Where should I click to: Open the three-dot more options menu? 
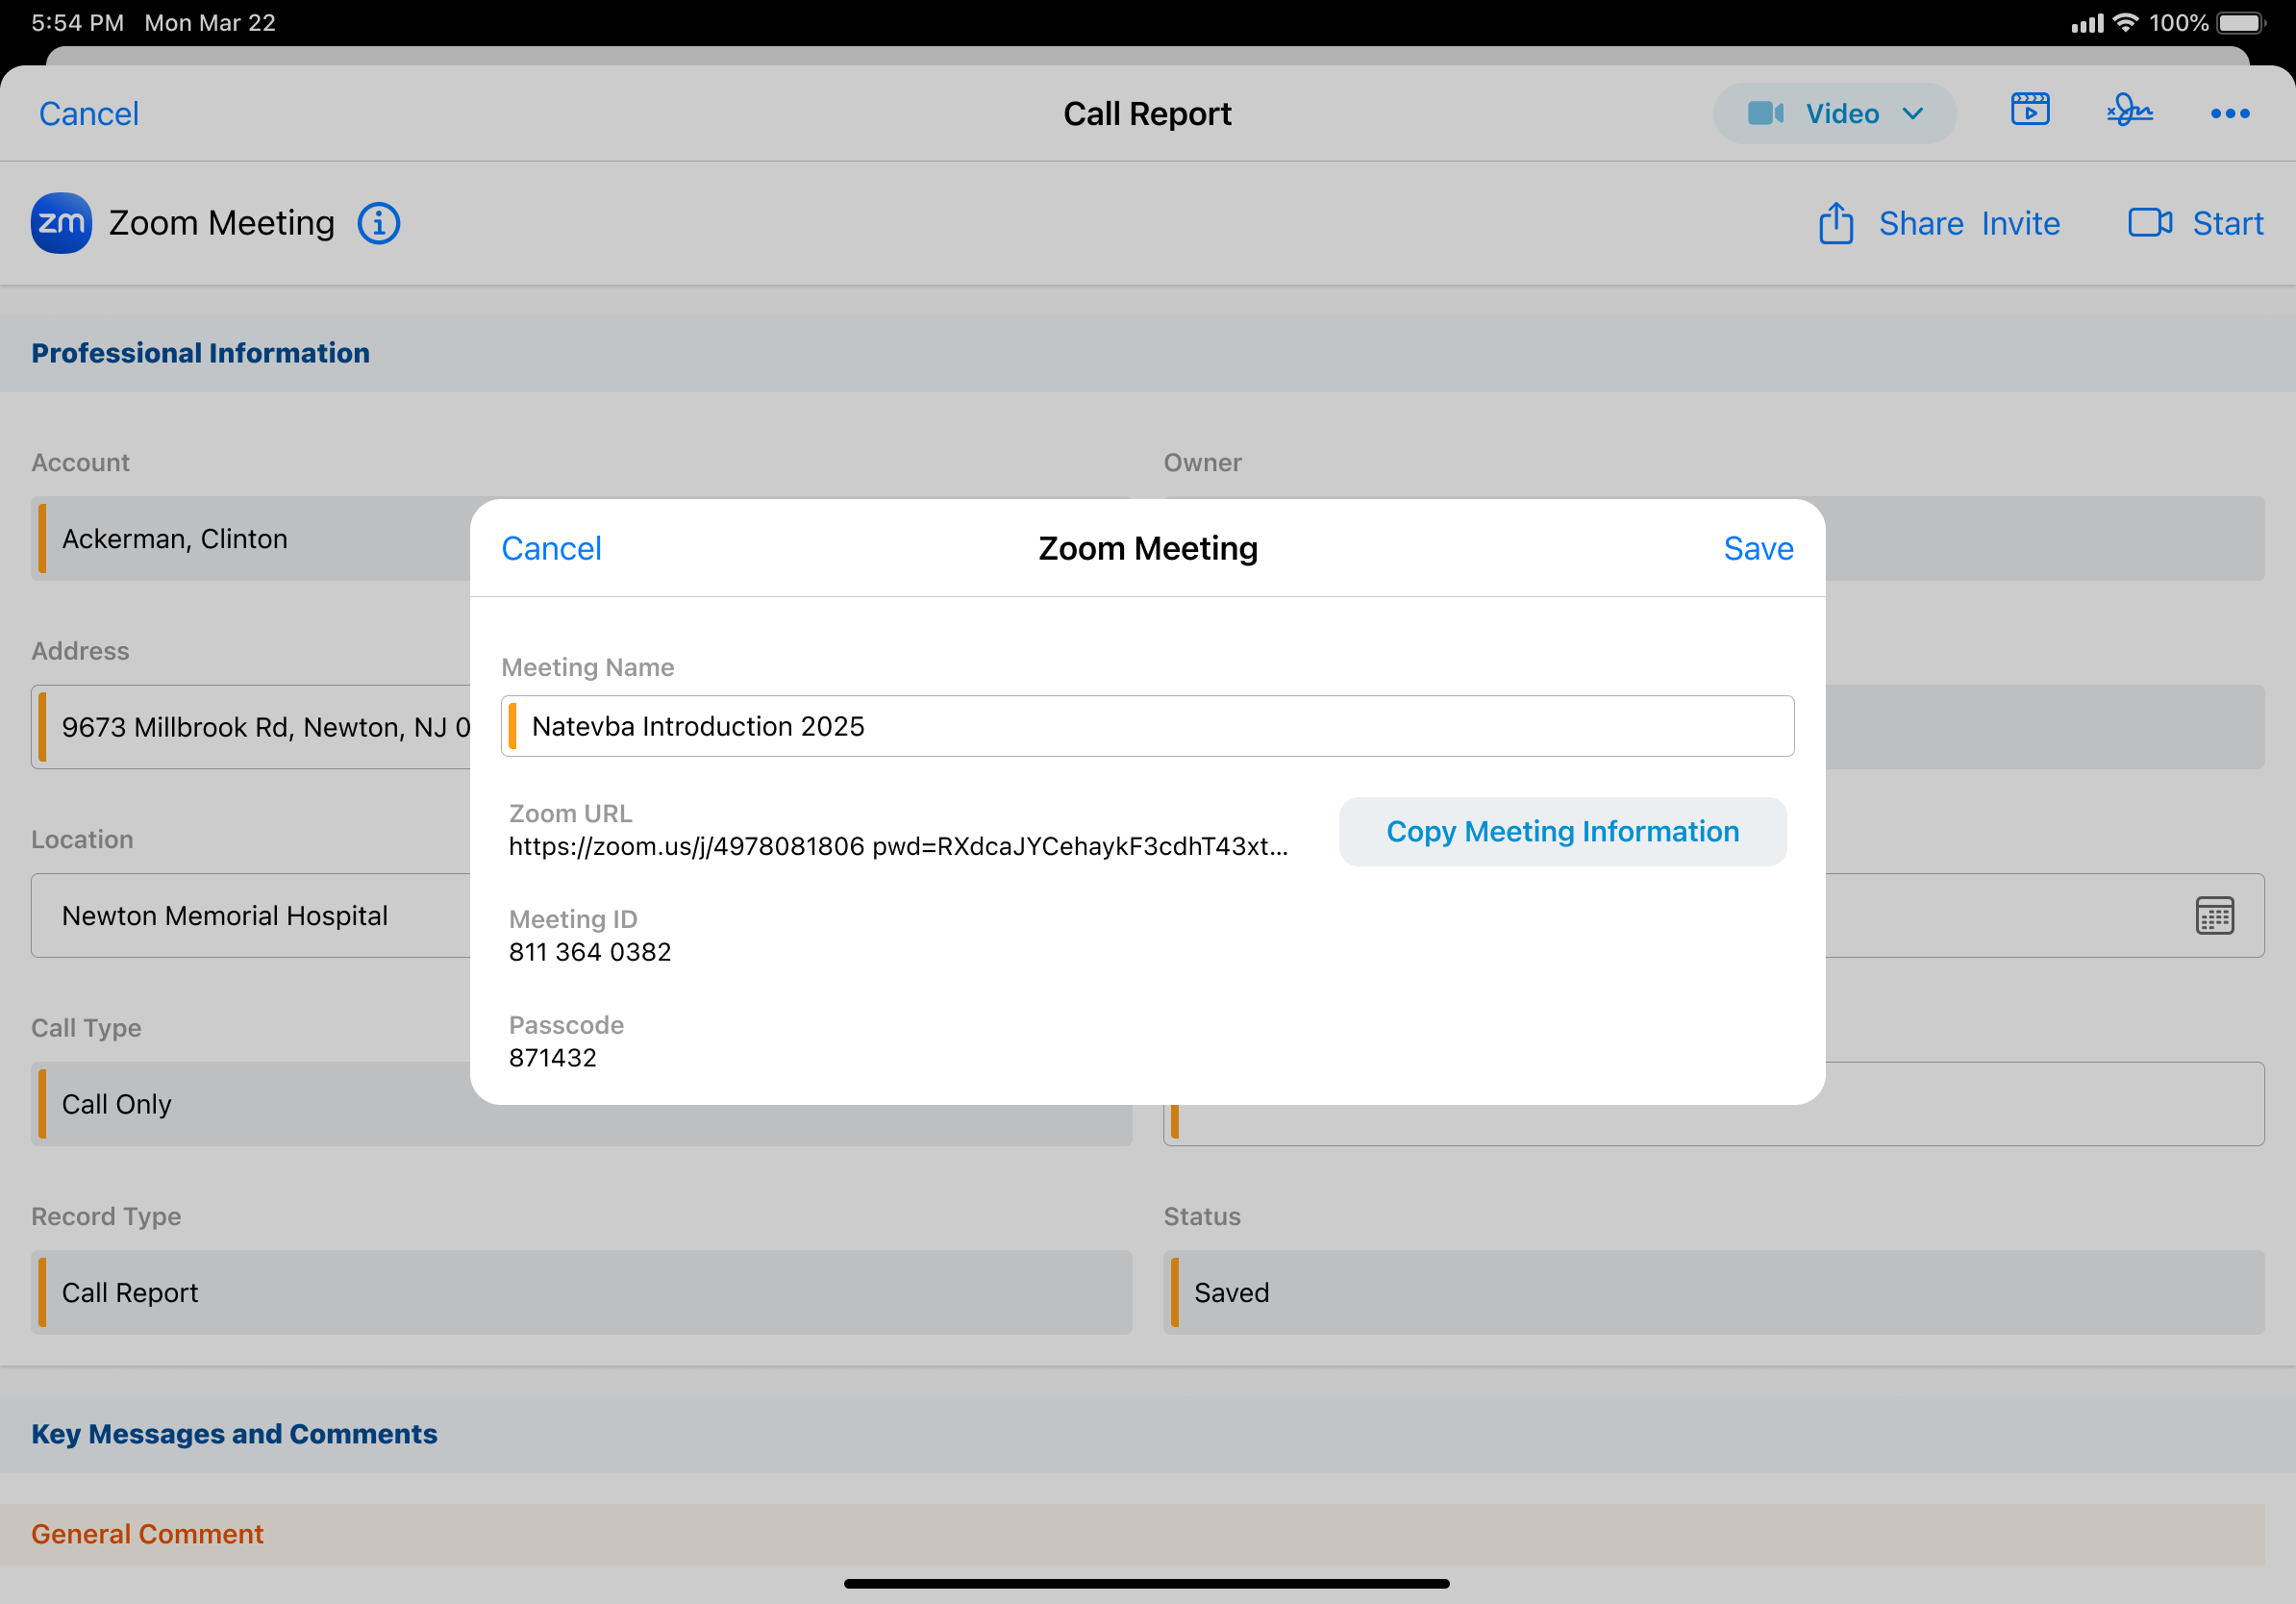pyautogui.click(x=2229, y=114)
